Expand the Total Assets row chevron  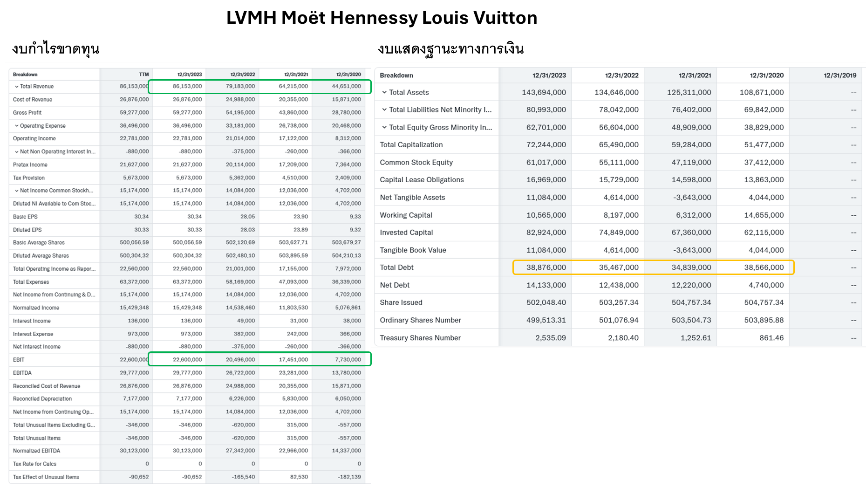pyautogui.click(x=384, y=92)
